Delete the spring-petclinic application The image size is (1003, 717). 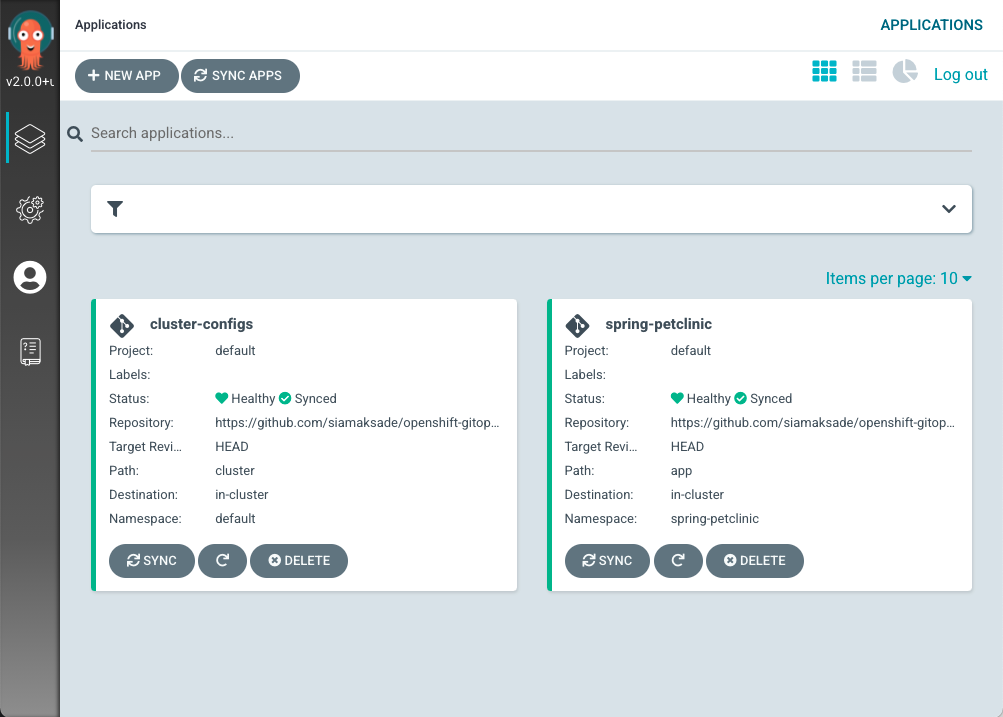click(x=755, y=560)
